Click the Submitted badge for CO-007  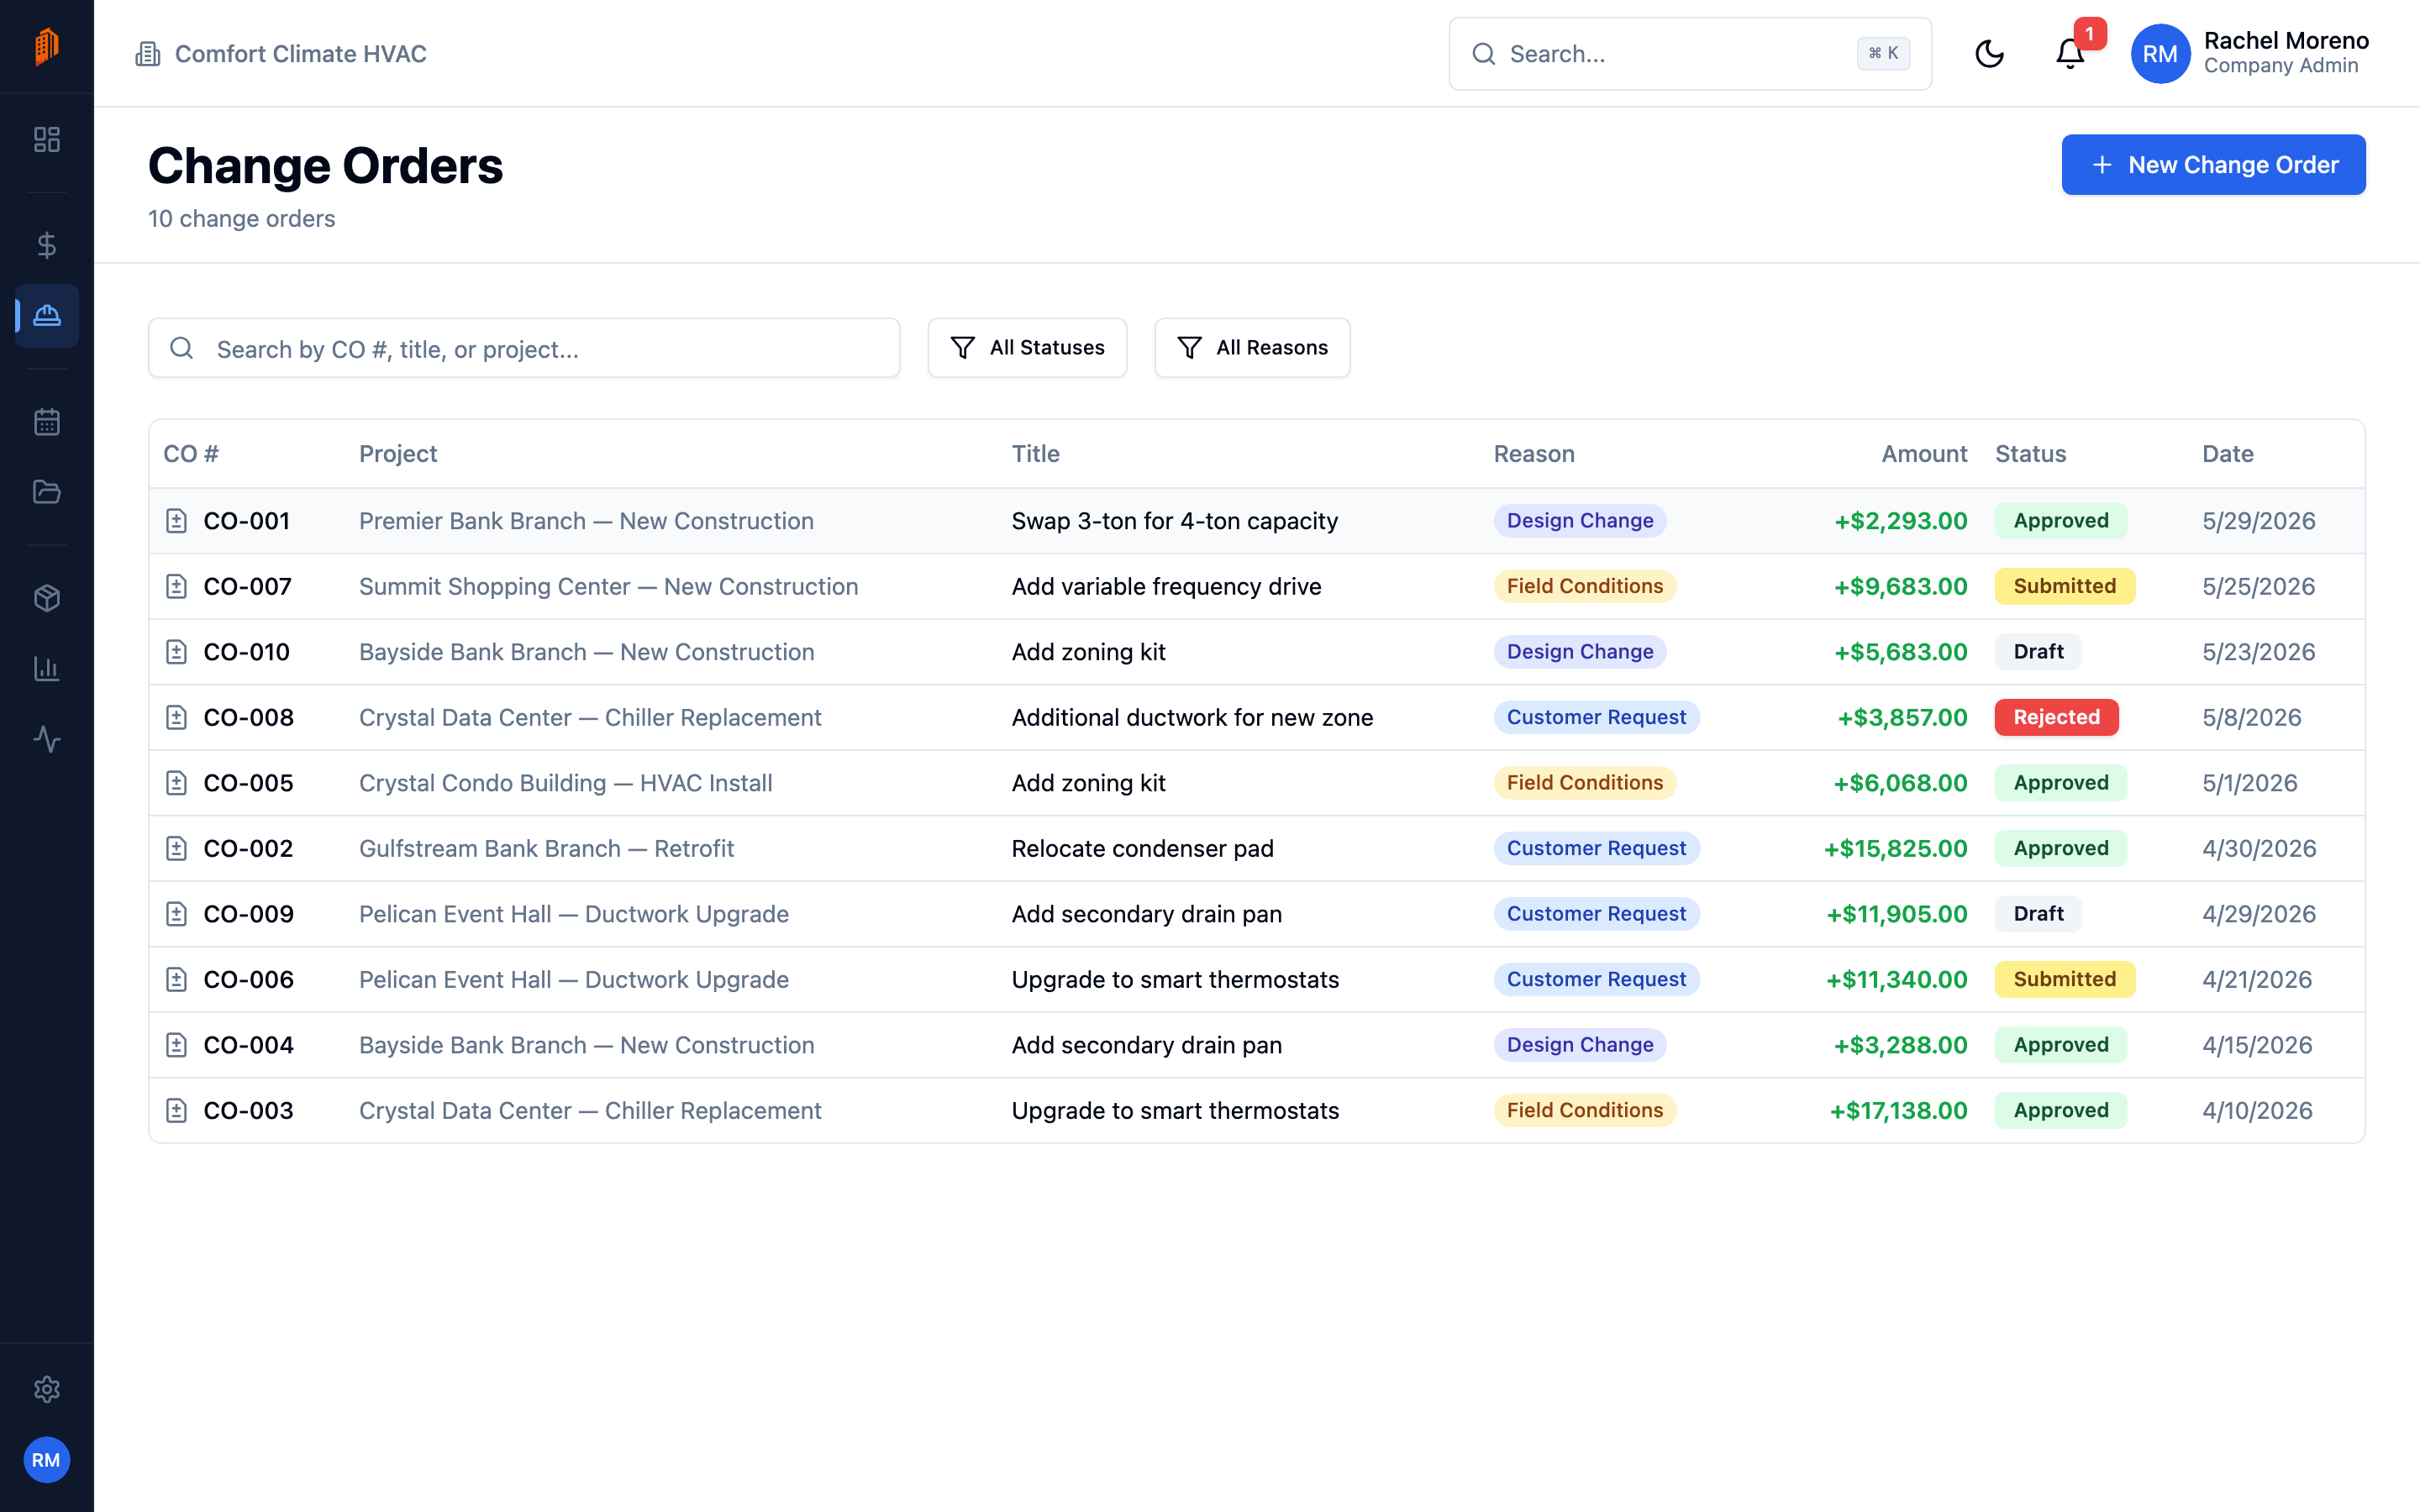click(x=2064, y=586)
